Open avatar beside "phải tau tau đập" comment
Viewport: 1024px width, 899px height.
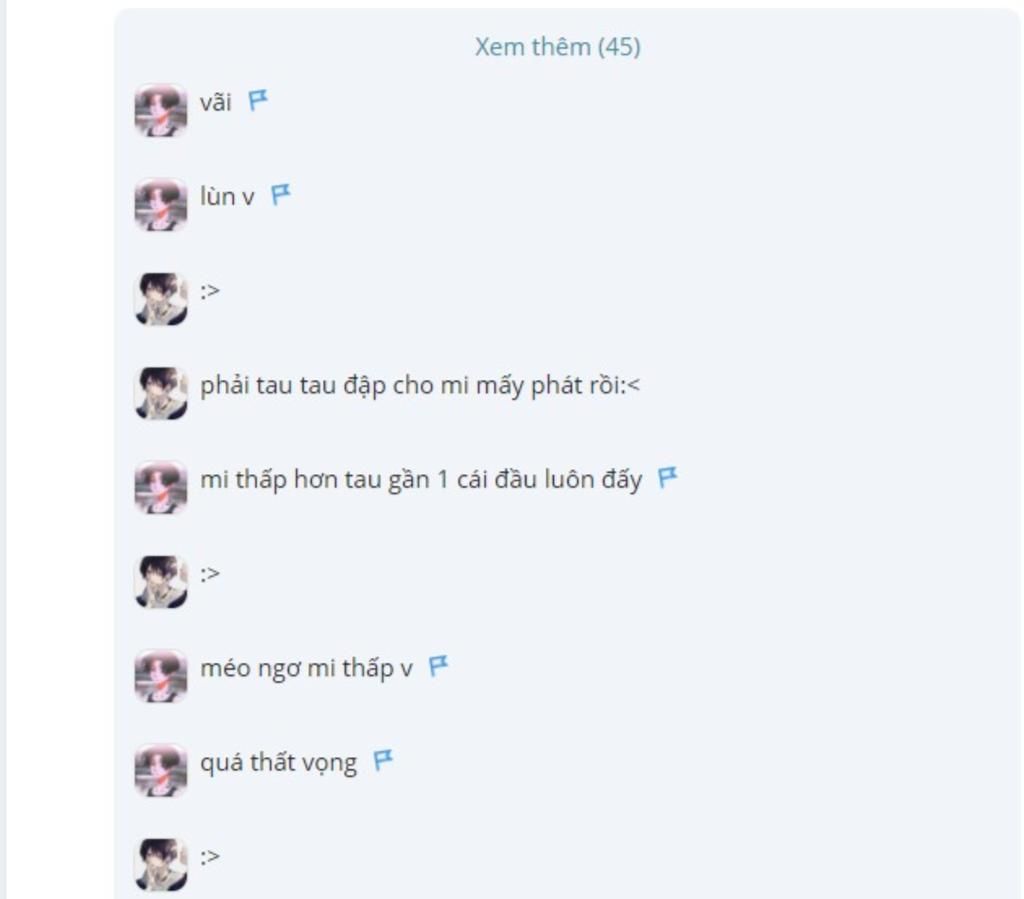(161, 393)
